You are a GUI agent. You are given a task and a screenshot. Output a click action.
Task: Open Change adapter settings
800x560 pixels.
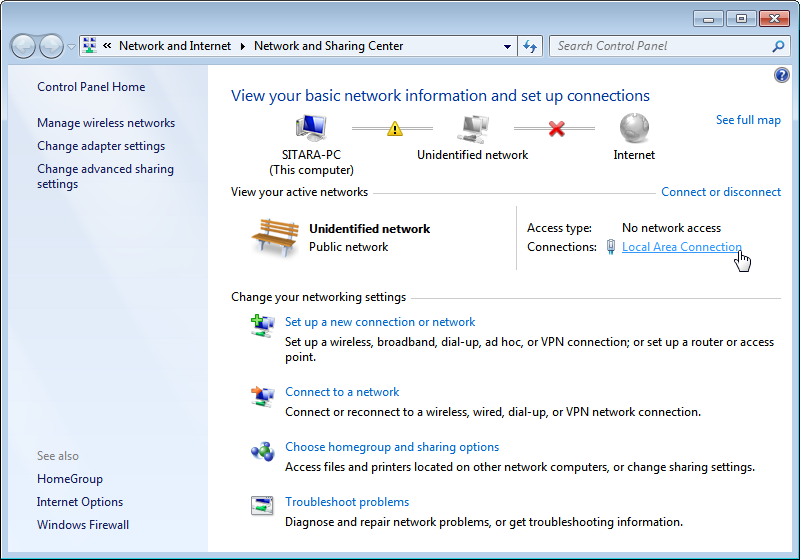(101, 146)
